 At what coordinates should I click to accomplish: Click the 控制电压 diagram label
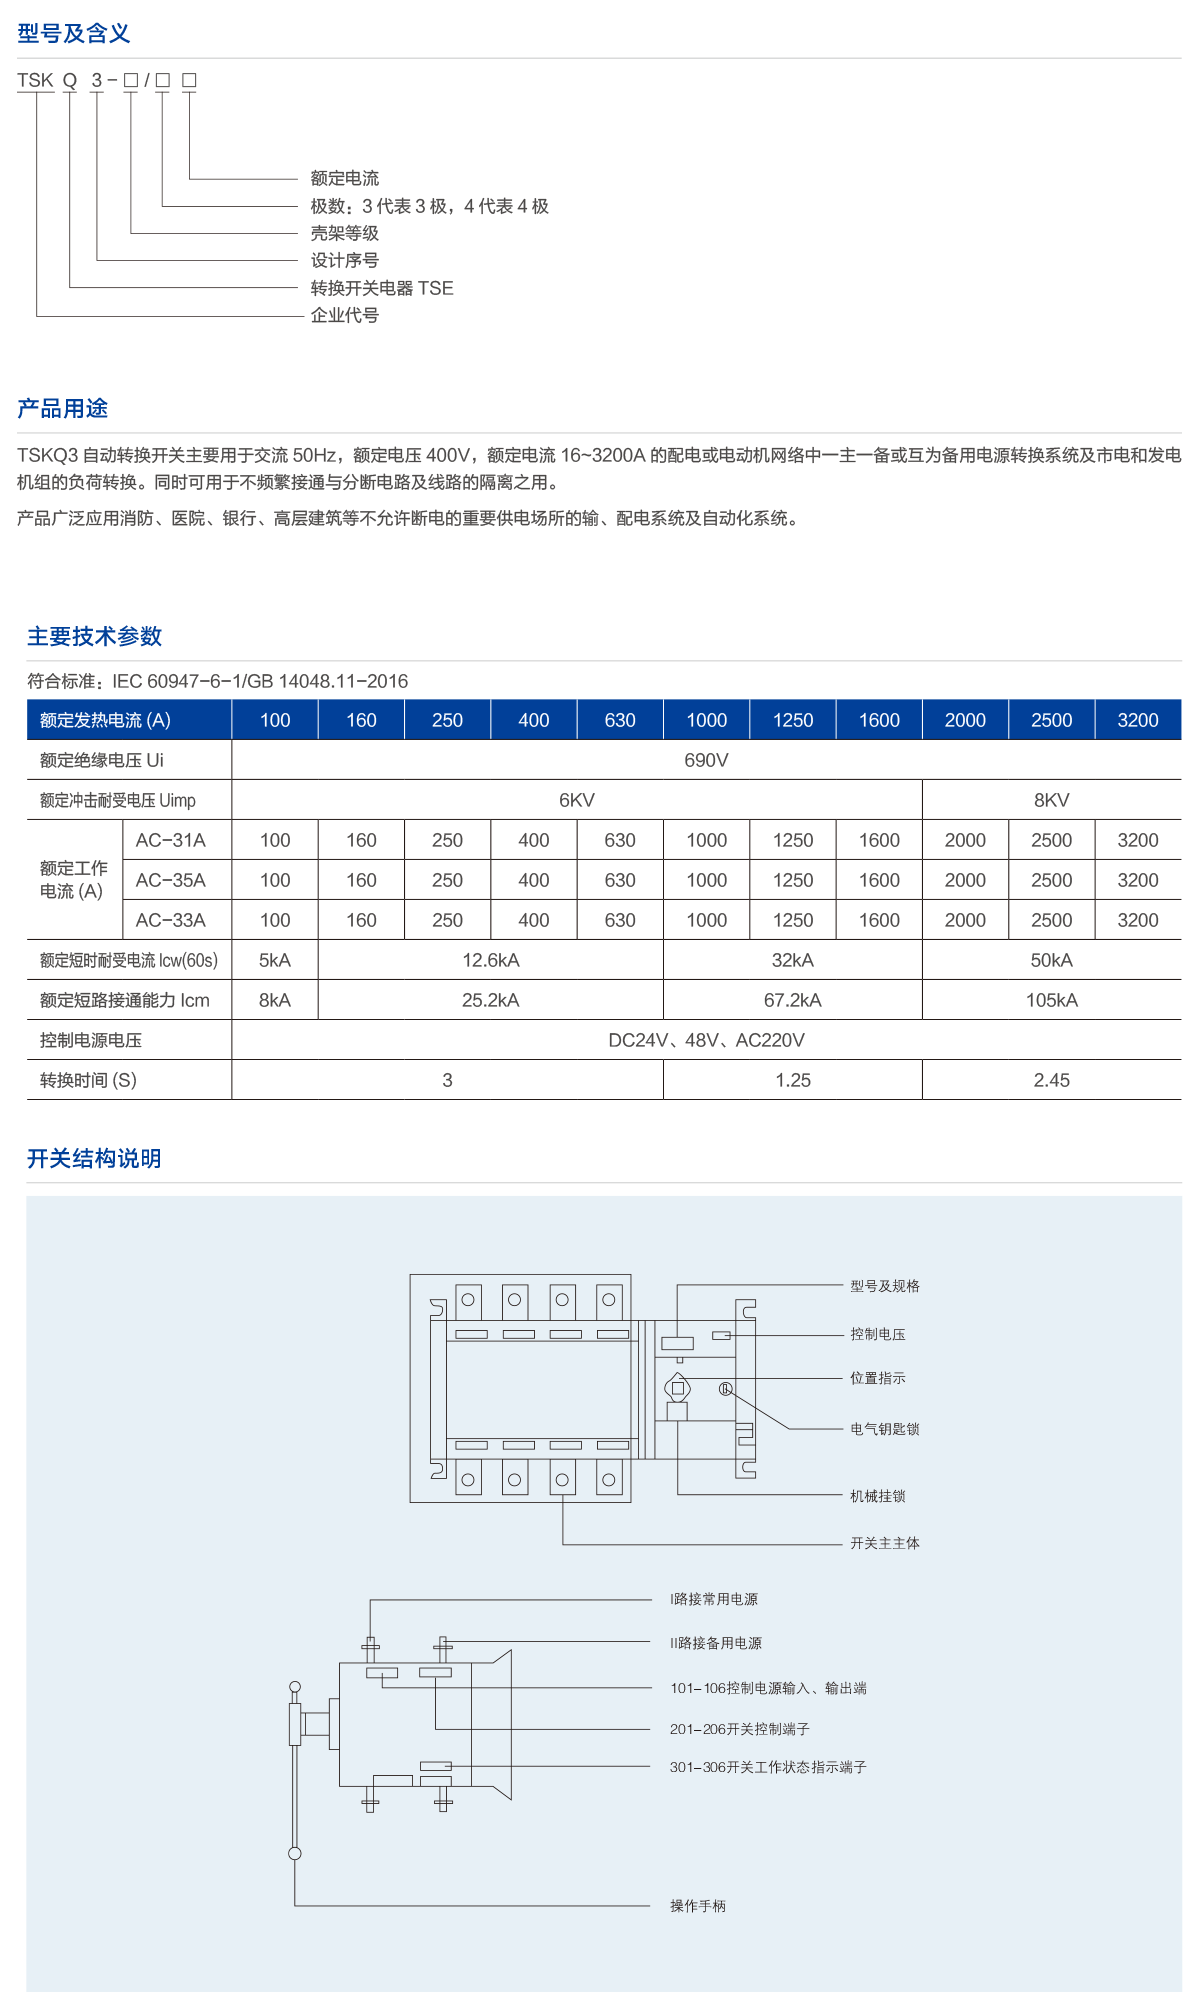pyautogui.click(x=878, y=1334)
